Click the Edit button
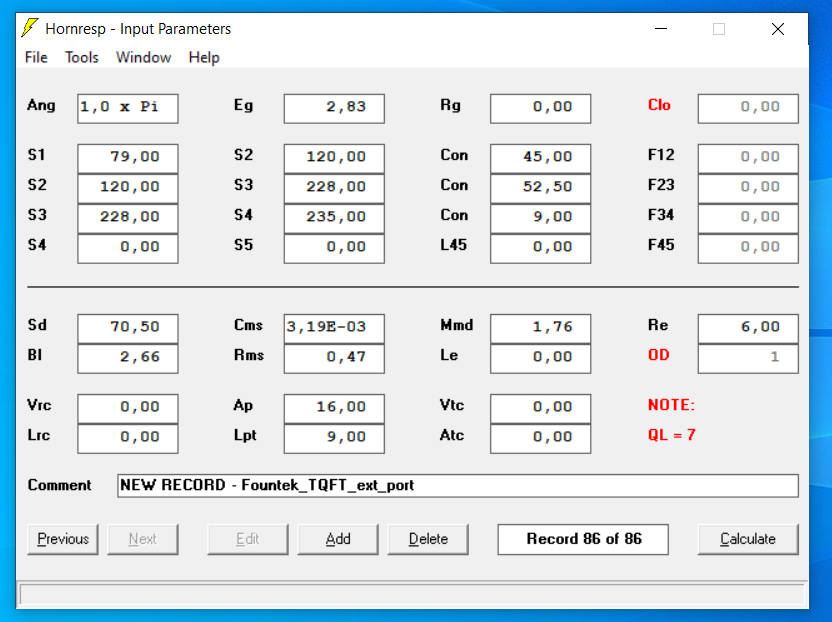 (248, 539)
